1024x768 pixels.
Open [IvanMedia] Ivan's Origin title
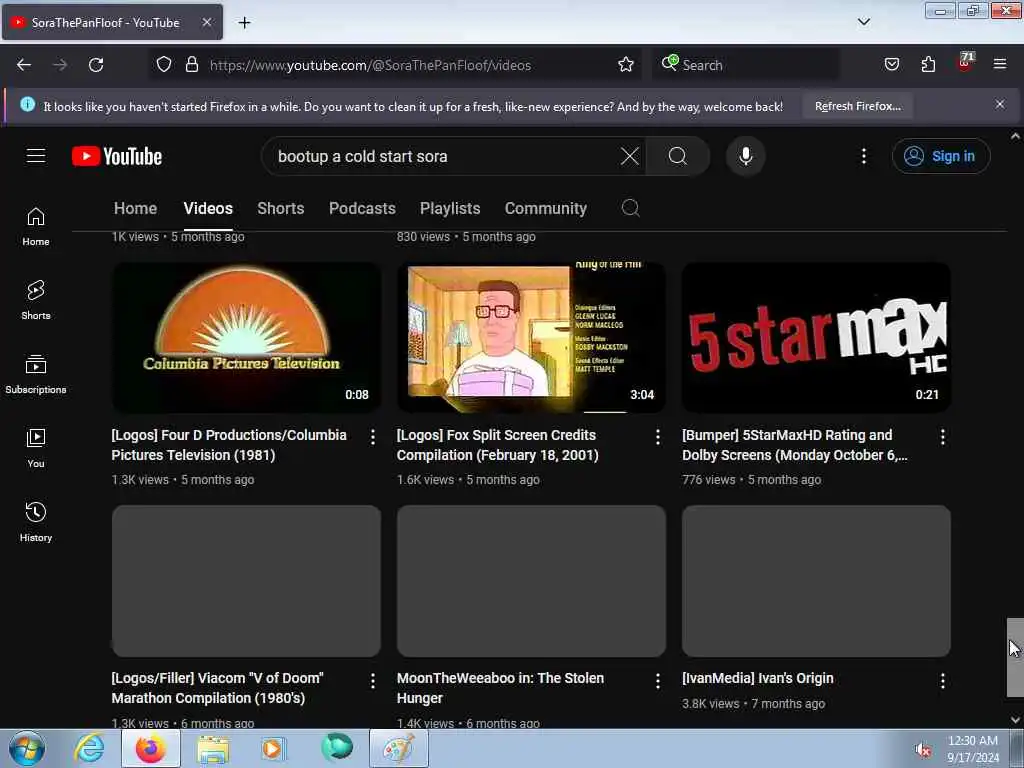[x=758, y=678]
